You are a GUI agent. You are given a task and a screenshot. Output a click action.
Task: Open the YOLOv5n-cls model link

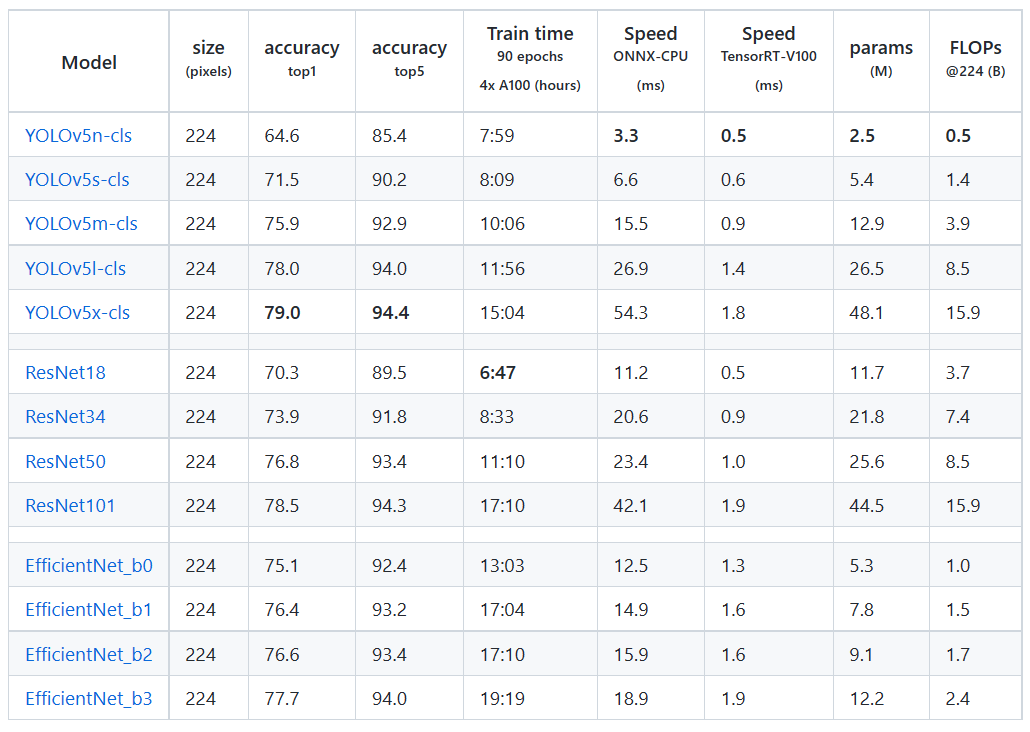pos(78,135)
